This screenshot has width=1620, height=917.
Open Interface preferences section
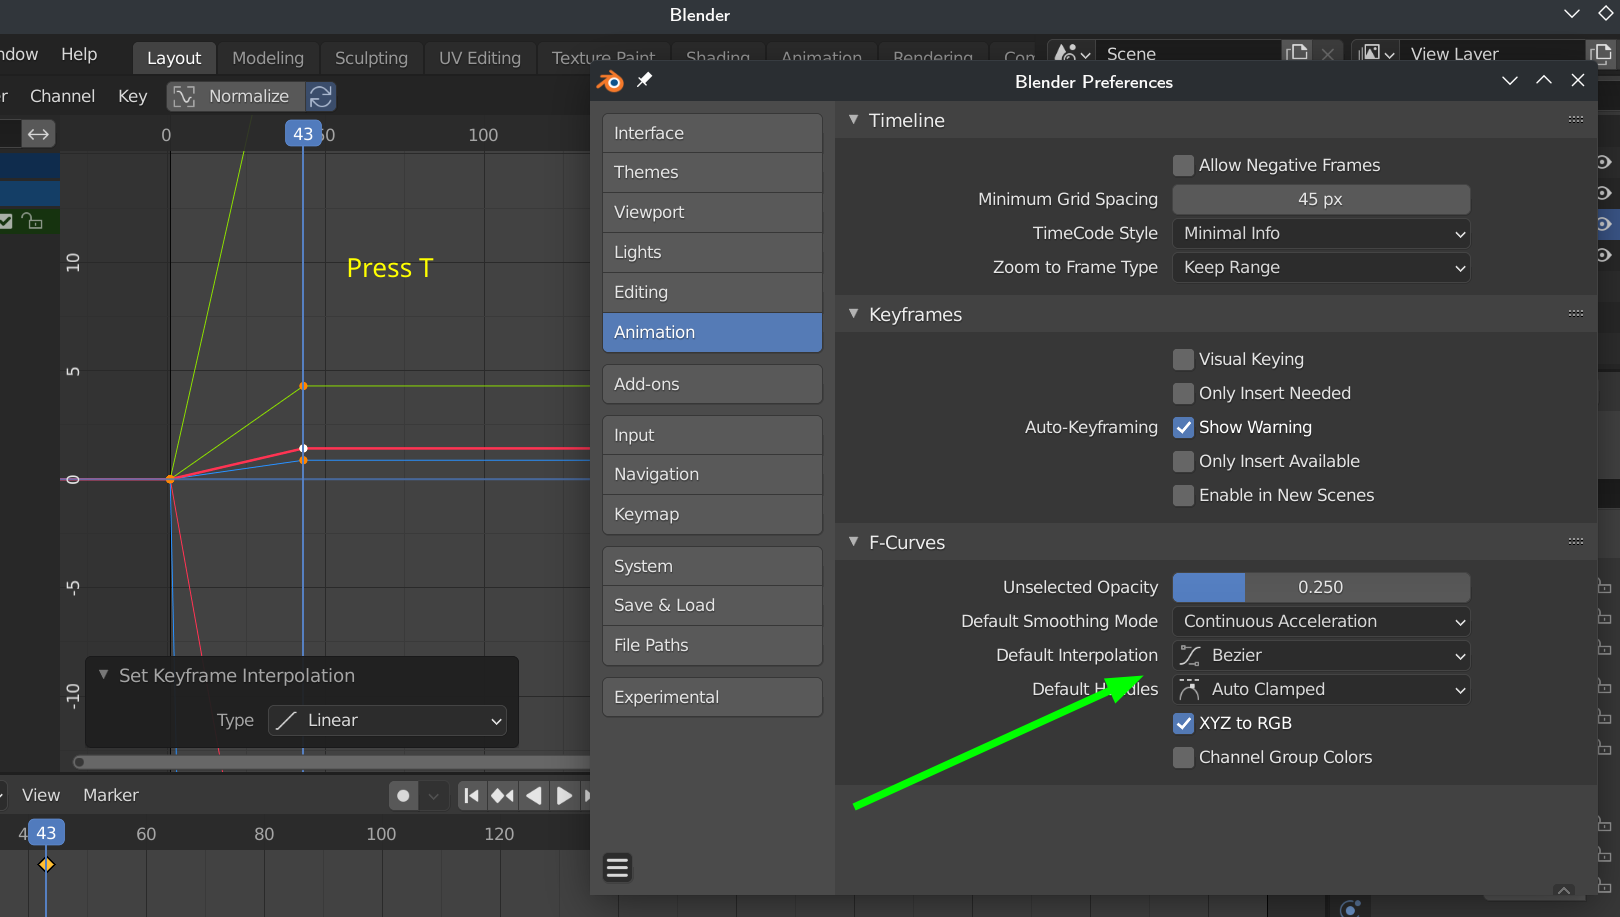pos(712,133)
